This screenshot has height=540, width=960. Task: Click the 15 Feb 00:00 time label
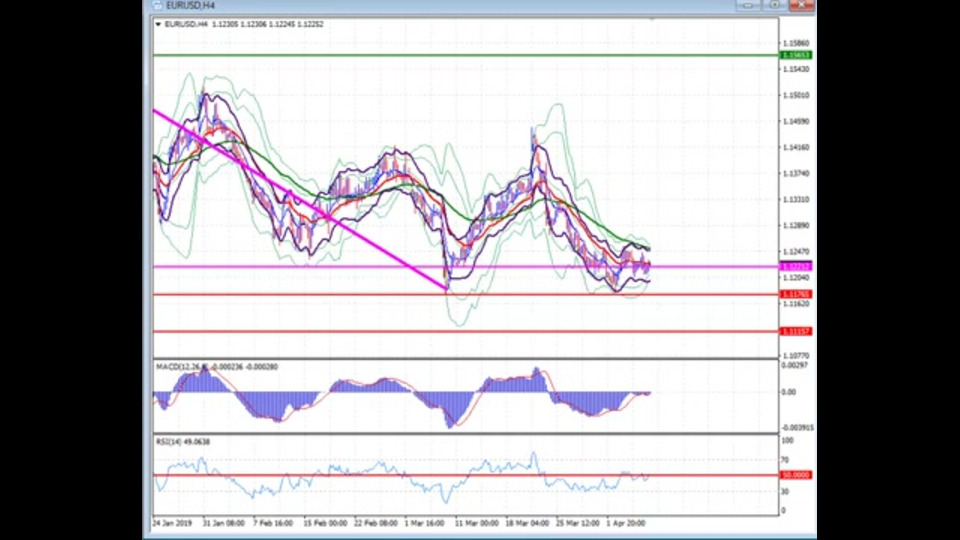(x=325, y=523)
